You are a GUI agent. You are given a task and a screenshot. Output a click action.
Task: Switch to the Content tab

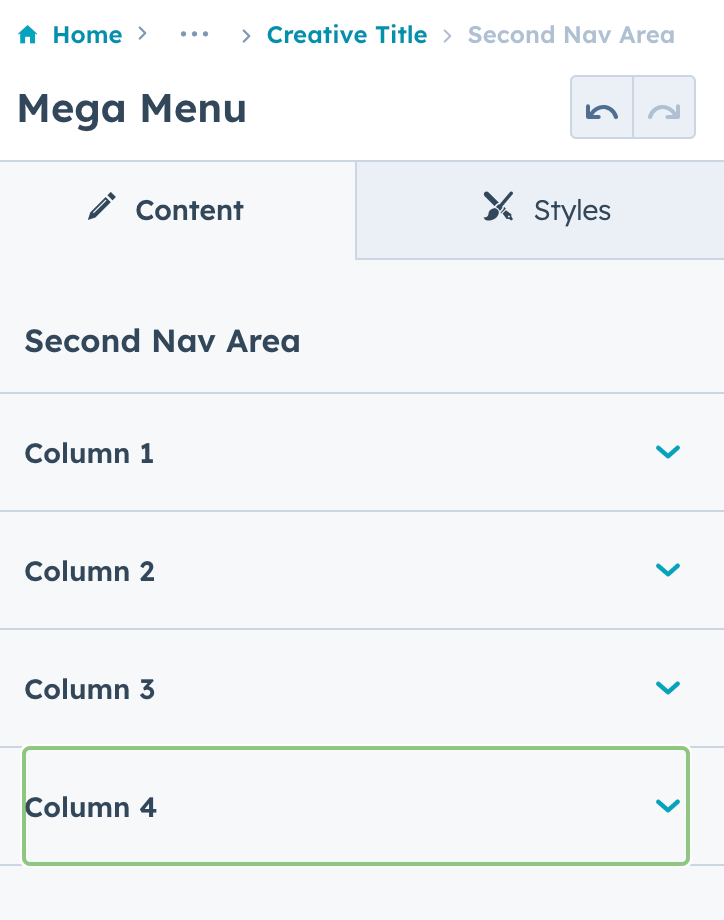(x=178, y=210)
